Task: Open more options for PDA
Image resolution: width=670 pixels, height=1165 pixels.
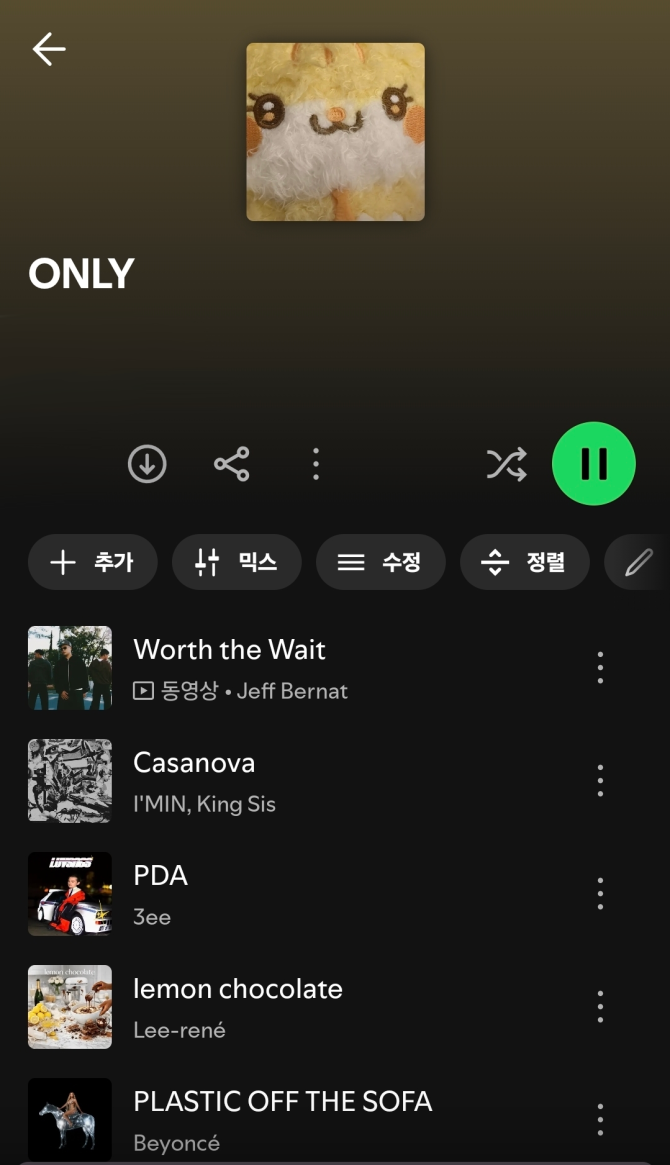Action: pyautogui.click(x=600, y=894)
